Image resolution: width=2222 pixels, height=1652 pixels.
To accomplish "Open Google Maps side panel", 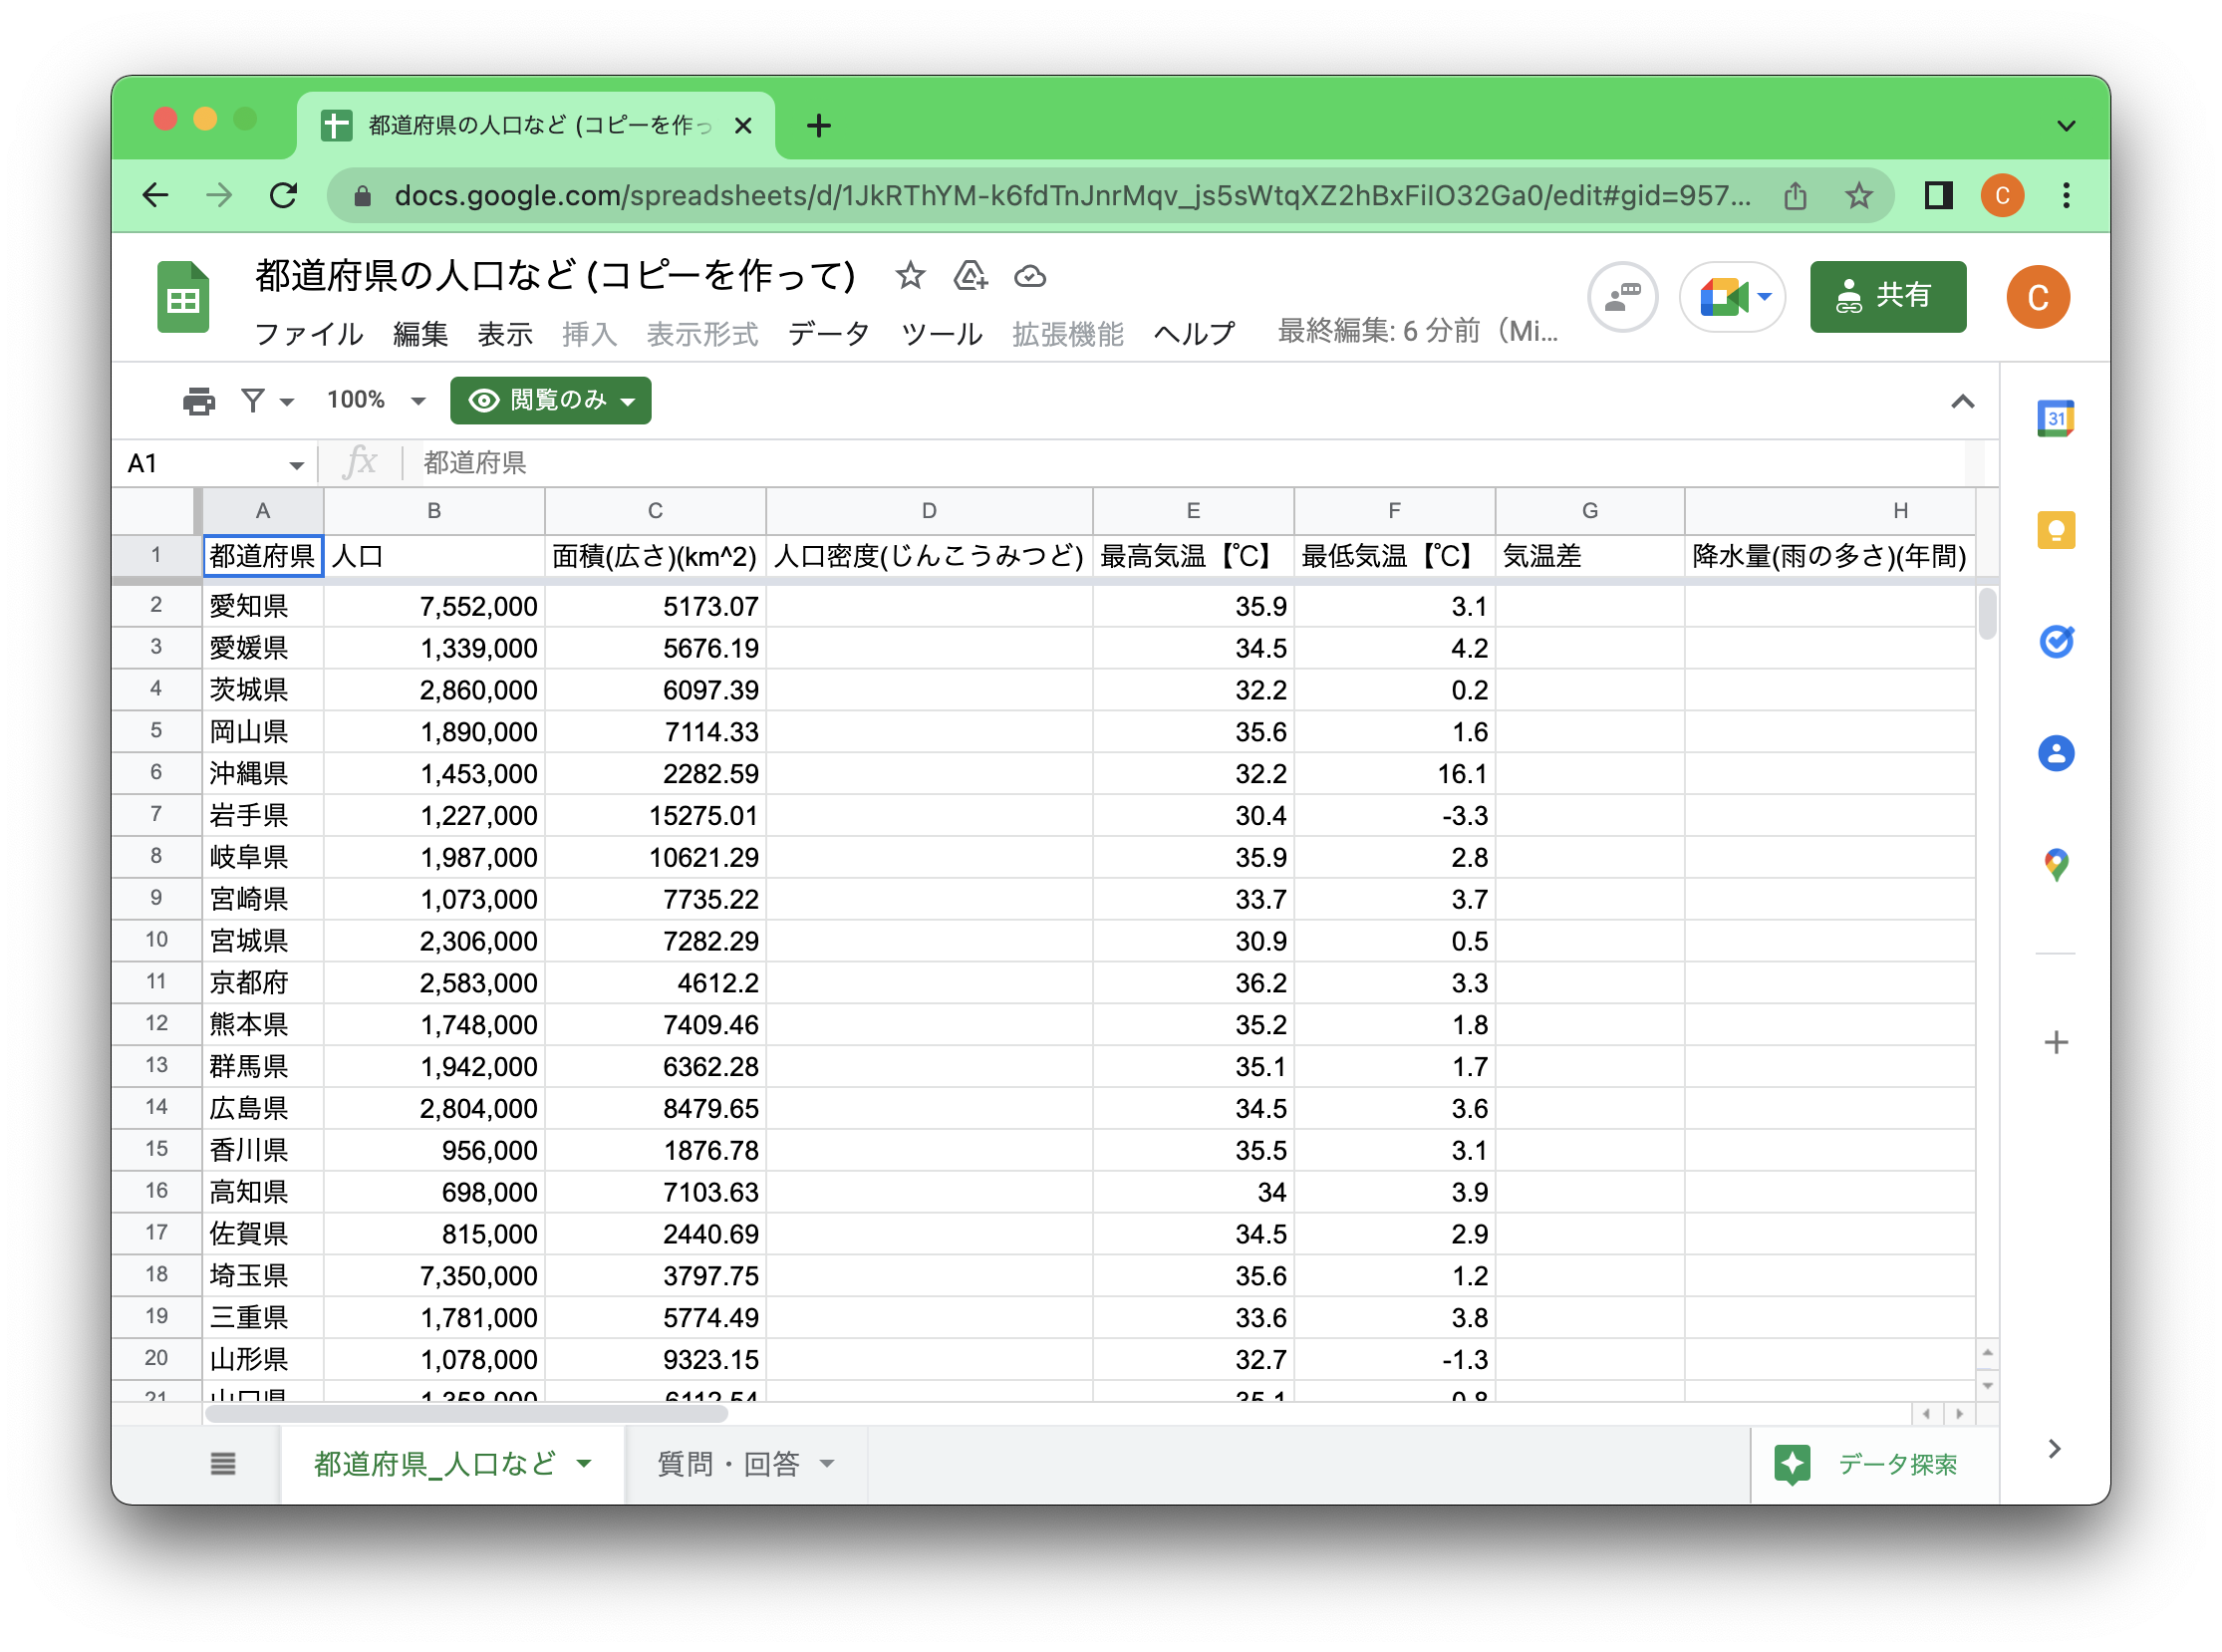I will point(2055,865).
